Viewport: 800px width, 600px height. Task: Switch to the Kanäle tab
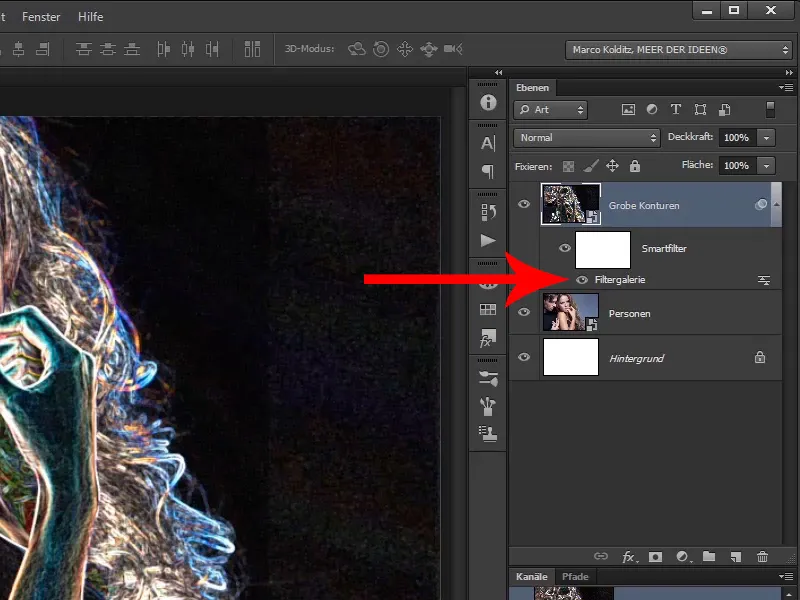[531, 577]
